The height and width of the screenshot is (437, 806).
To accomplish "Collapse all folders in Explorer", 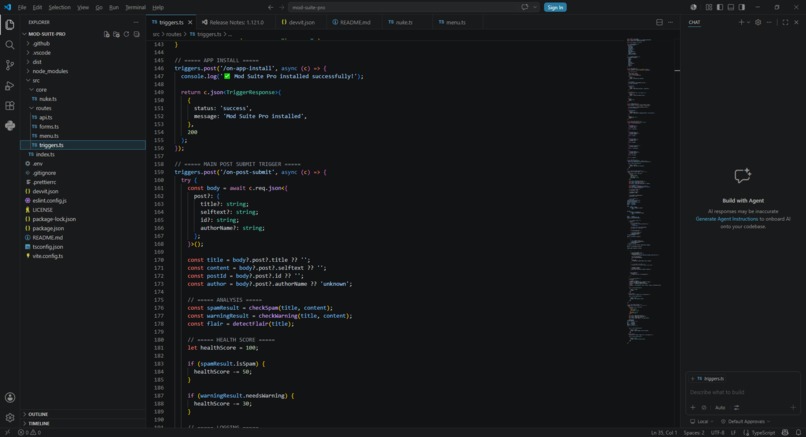I will tap(136, 34).
